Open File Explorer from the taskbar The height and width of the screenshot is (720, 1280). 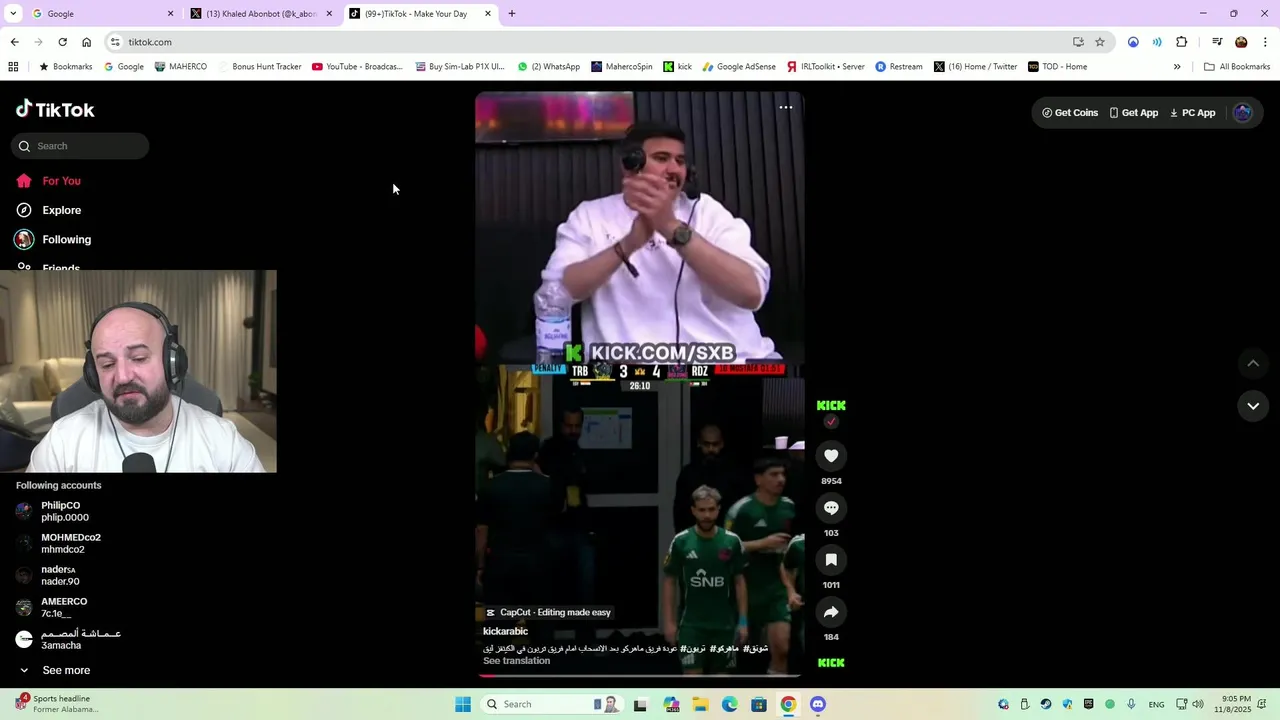[701, 704]
